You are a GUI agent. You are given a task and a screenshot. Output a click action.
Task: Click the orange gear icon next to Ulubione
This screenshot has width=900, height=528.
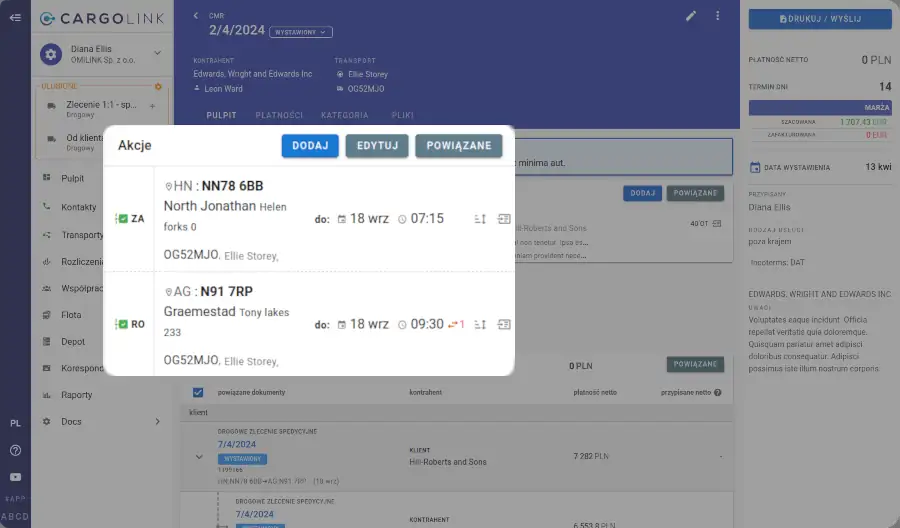(x=158, y=86)
